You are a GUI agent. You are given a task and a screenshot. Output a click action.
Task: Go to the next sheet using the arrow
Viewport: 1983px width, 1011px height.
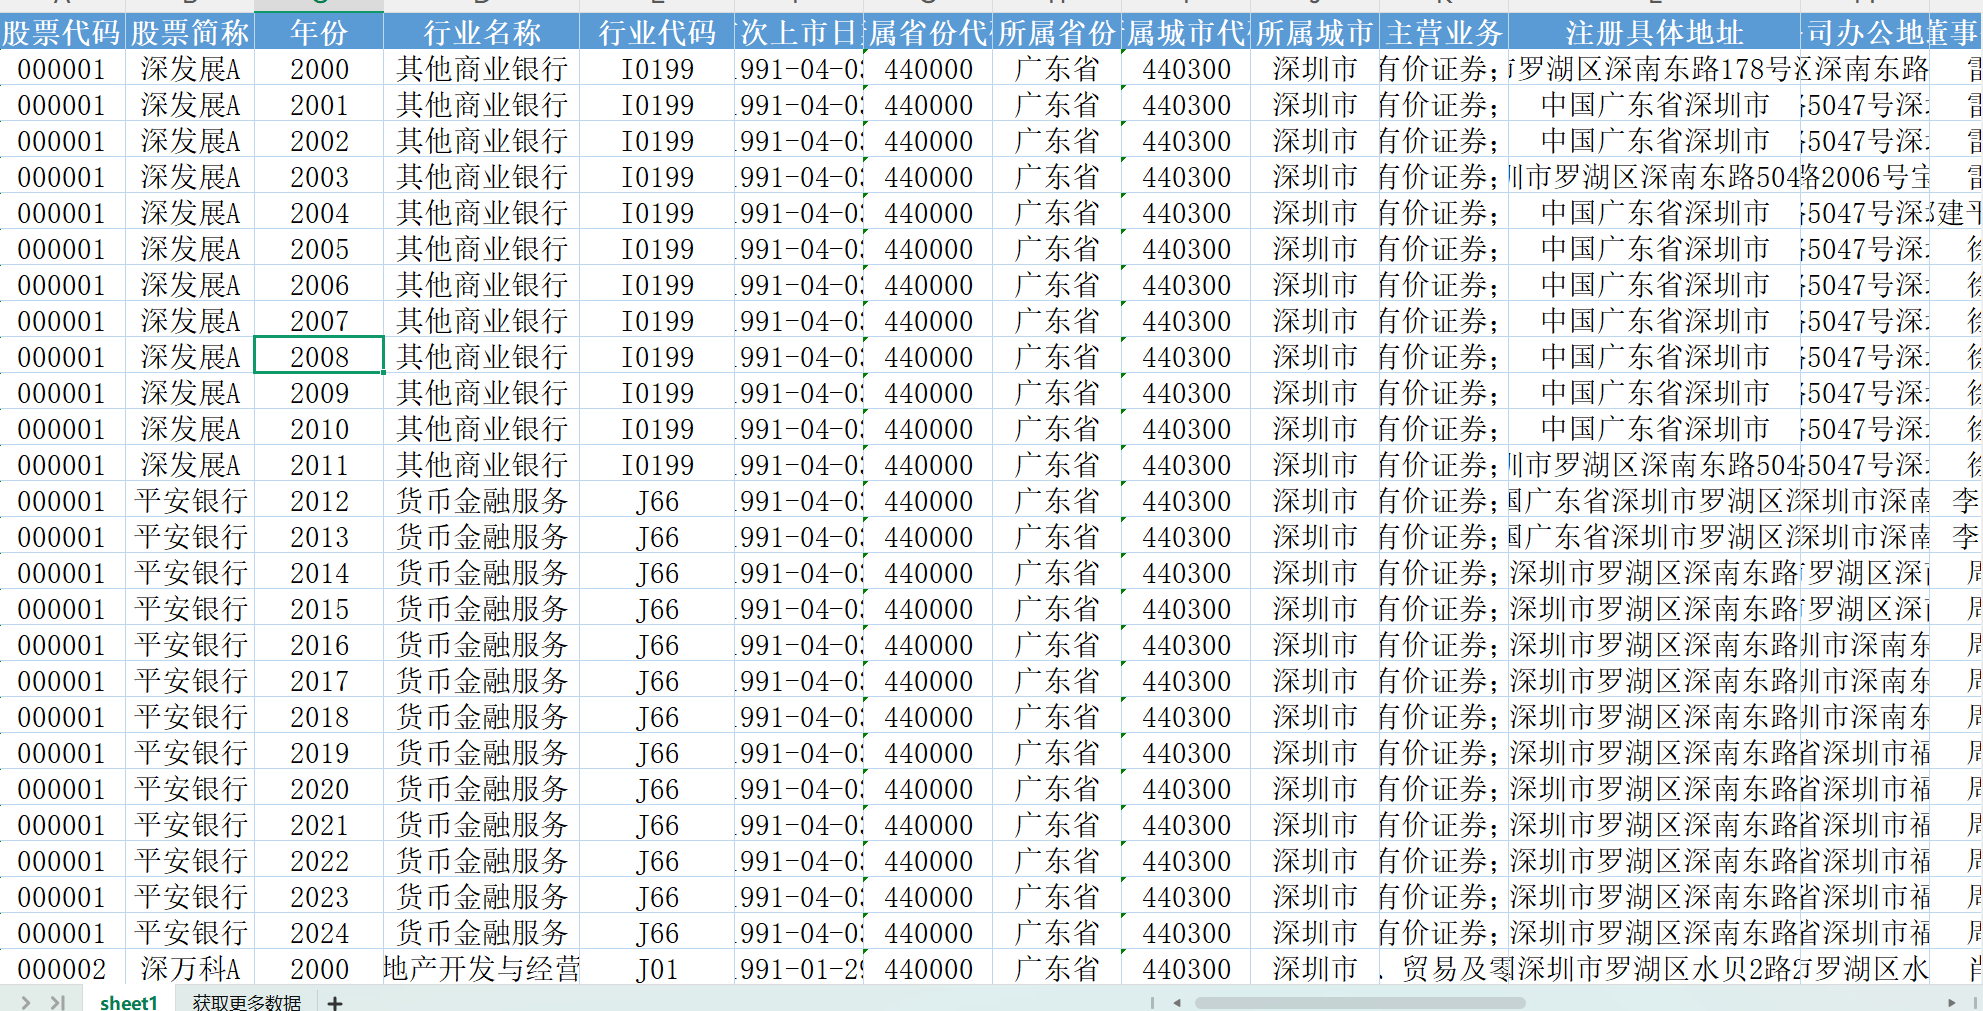pos(25,1001)
